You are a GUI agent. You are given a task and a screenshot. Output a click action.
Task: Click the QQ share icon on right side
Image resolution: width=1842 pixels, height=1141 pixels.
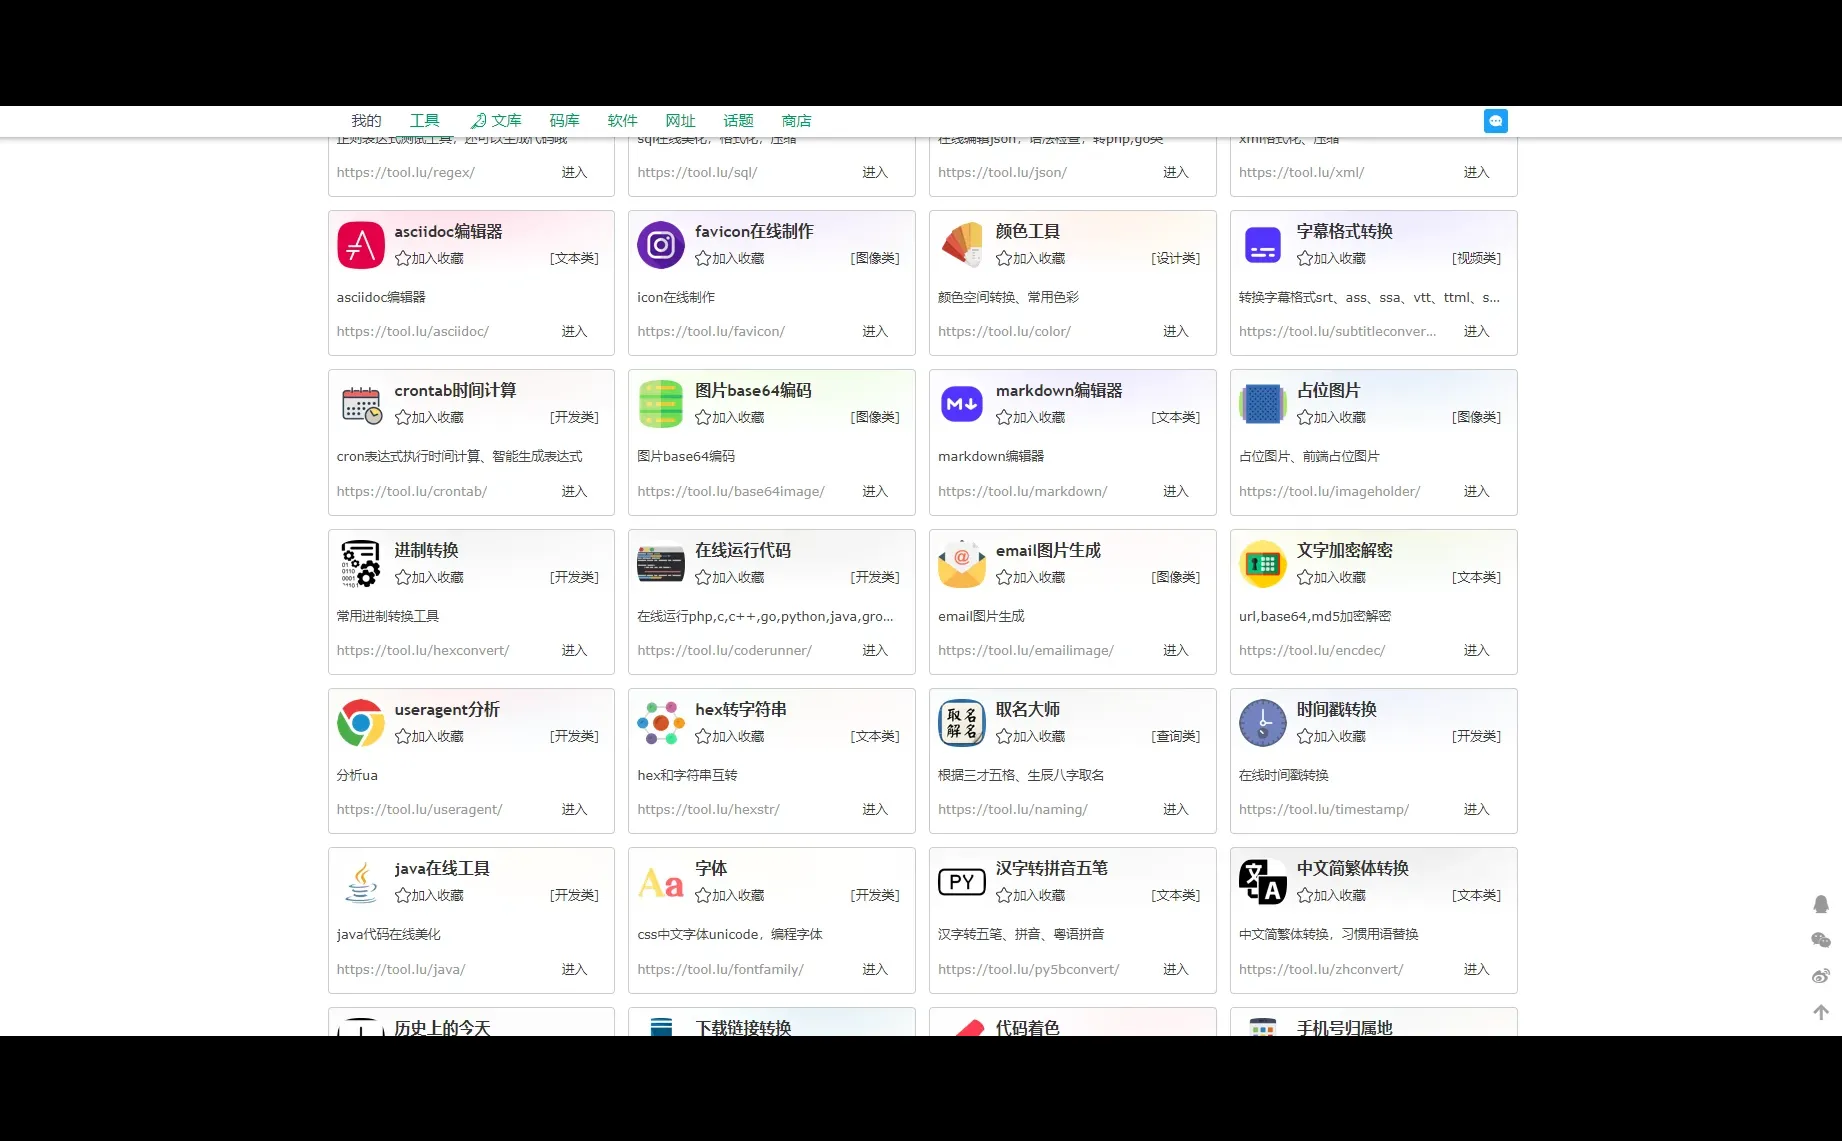tap(1821, 904)
